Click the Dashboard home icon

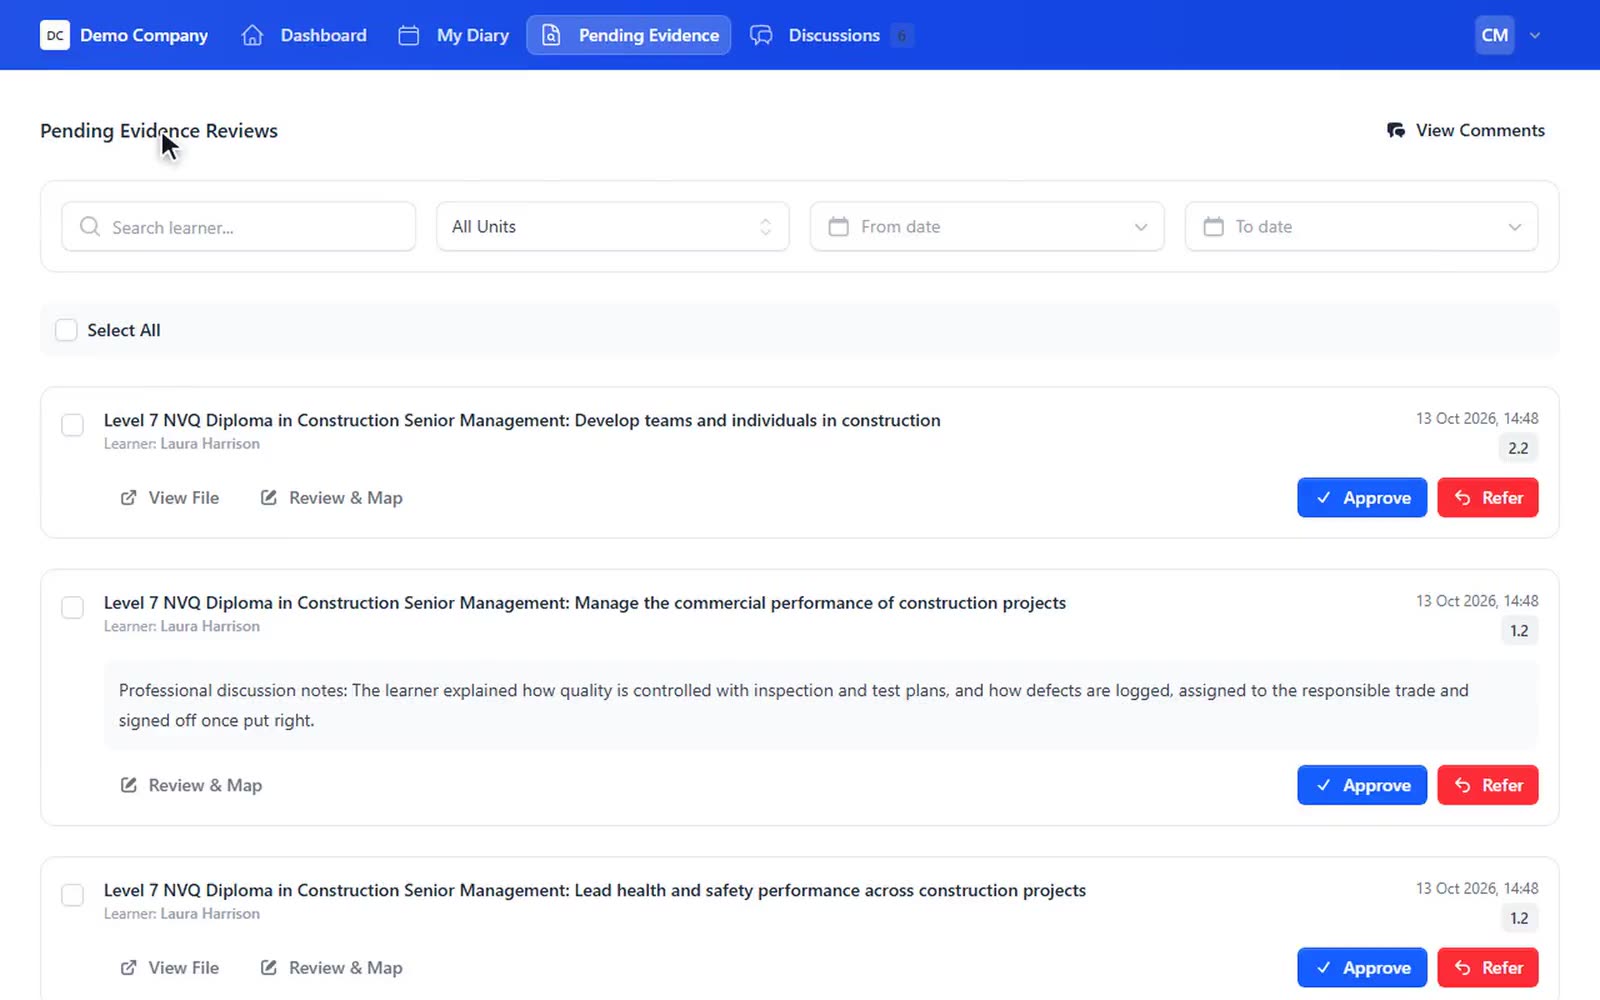tap(252, 35)
